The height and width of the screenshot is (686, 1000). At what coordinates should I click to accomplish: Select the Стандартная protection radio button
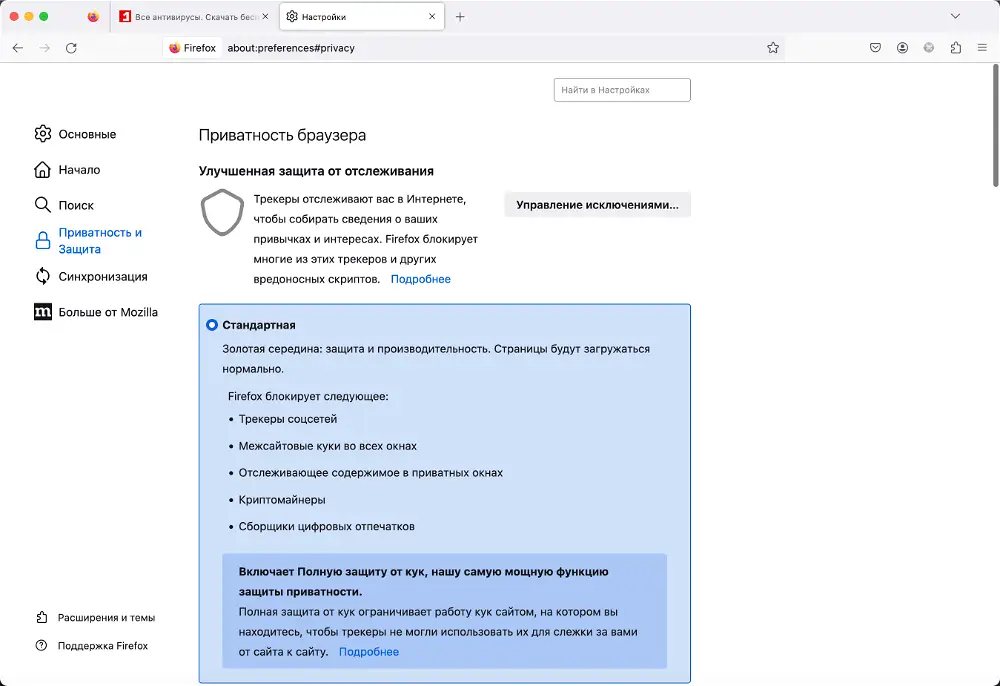tap(212, 325)
